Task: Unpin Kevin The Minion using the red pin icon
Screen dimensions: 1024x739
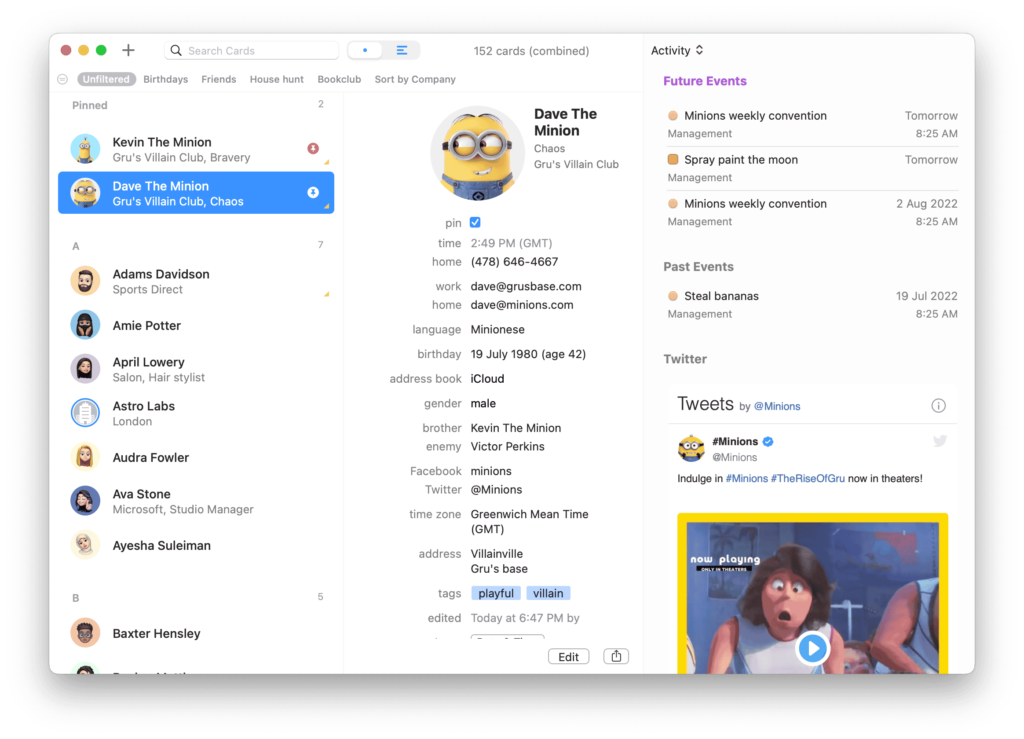Action: tap(315, 146)
